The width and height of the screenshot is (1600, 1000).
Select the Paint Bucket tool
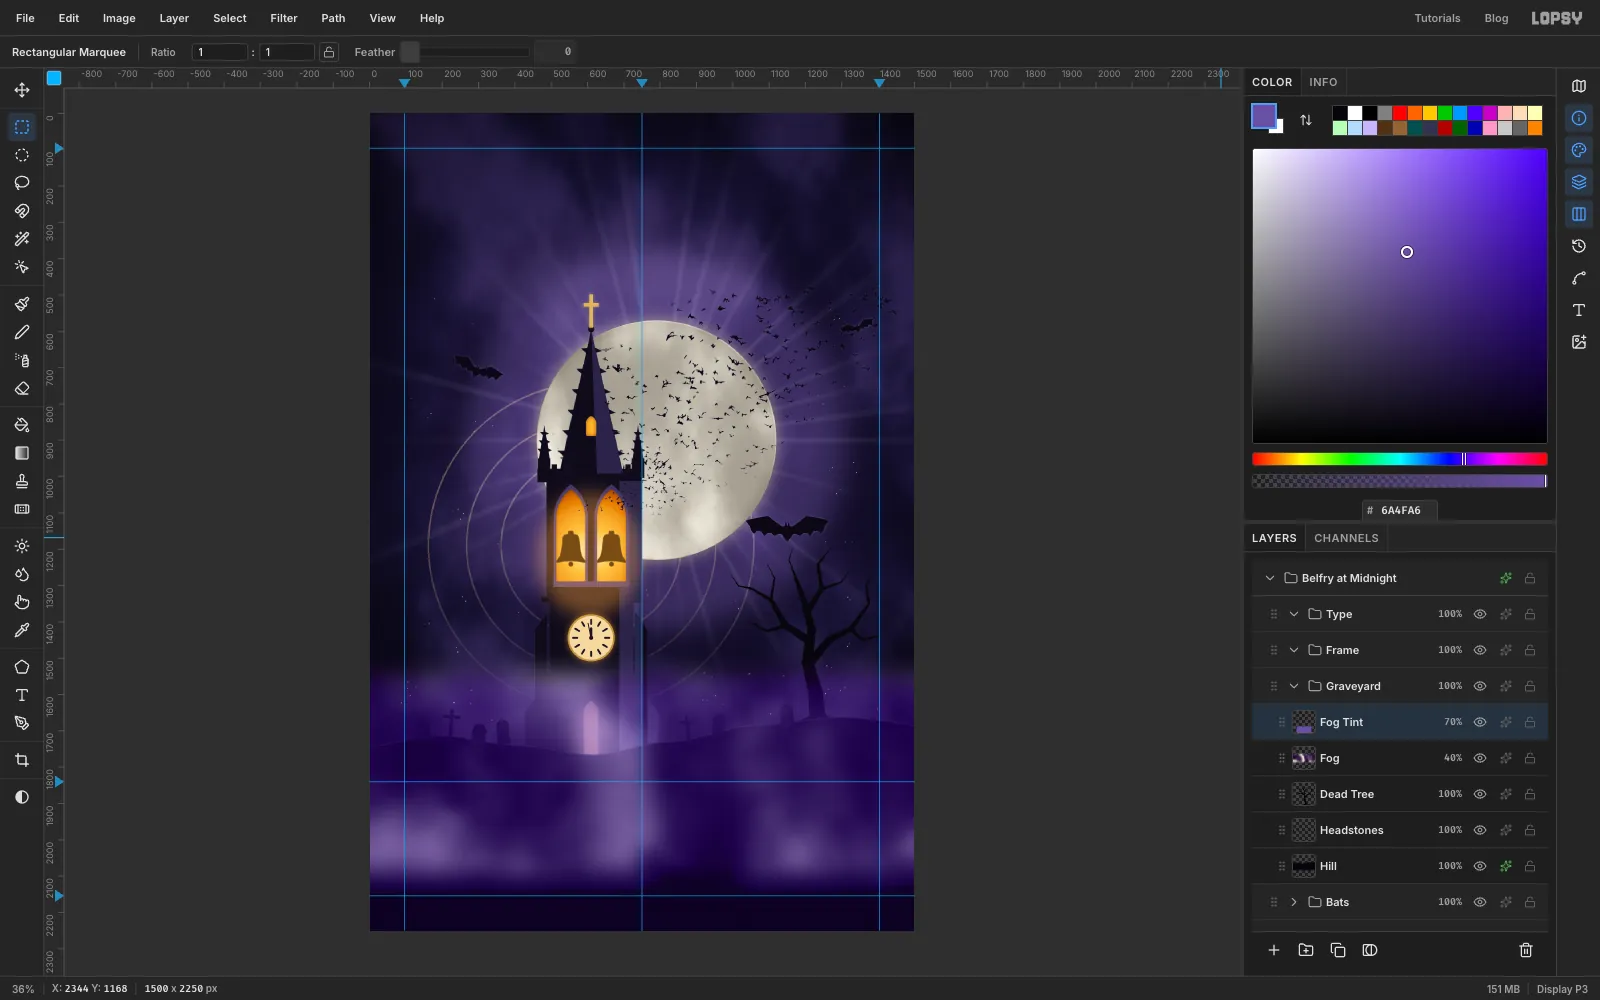[x=22, y=425]
